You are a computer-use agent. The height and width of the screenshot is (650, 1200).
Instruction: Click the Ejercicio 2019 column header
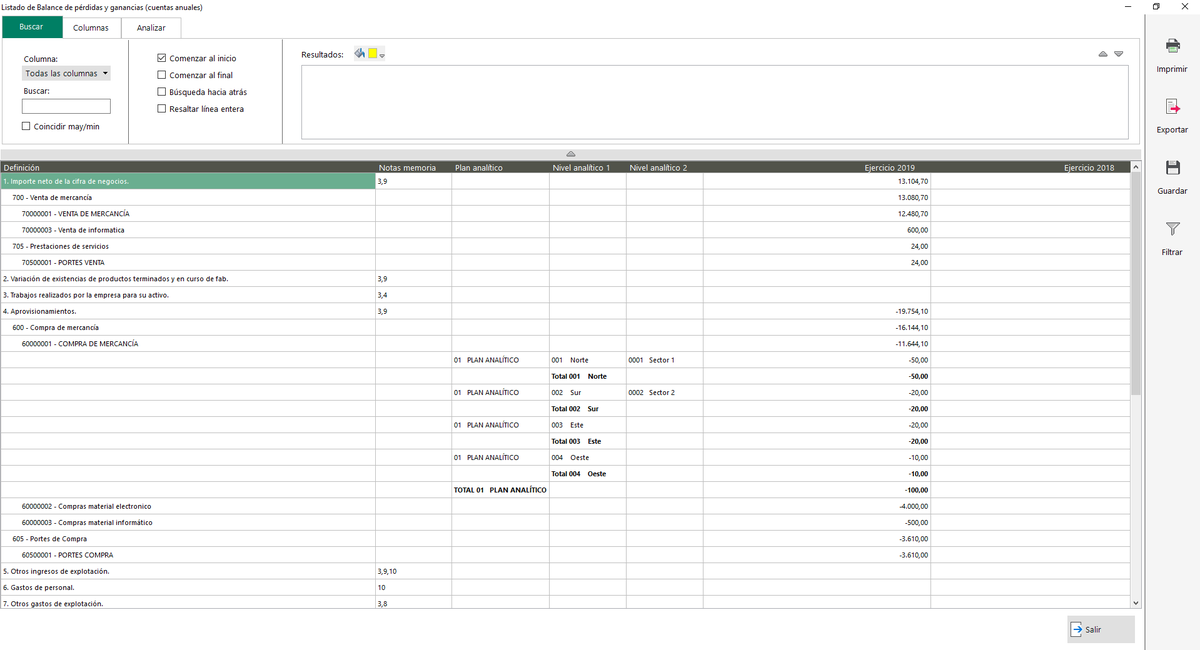tap(817, 167)
